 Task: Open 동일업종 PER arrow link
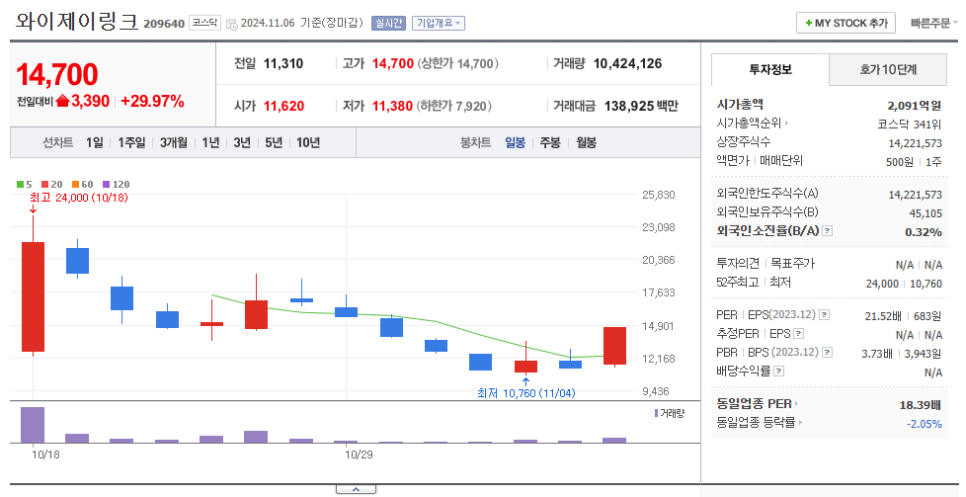point(757,404)
